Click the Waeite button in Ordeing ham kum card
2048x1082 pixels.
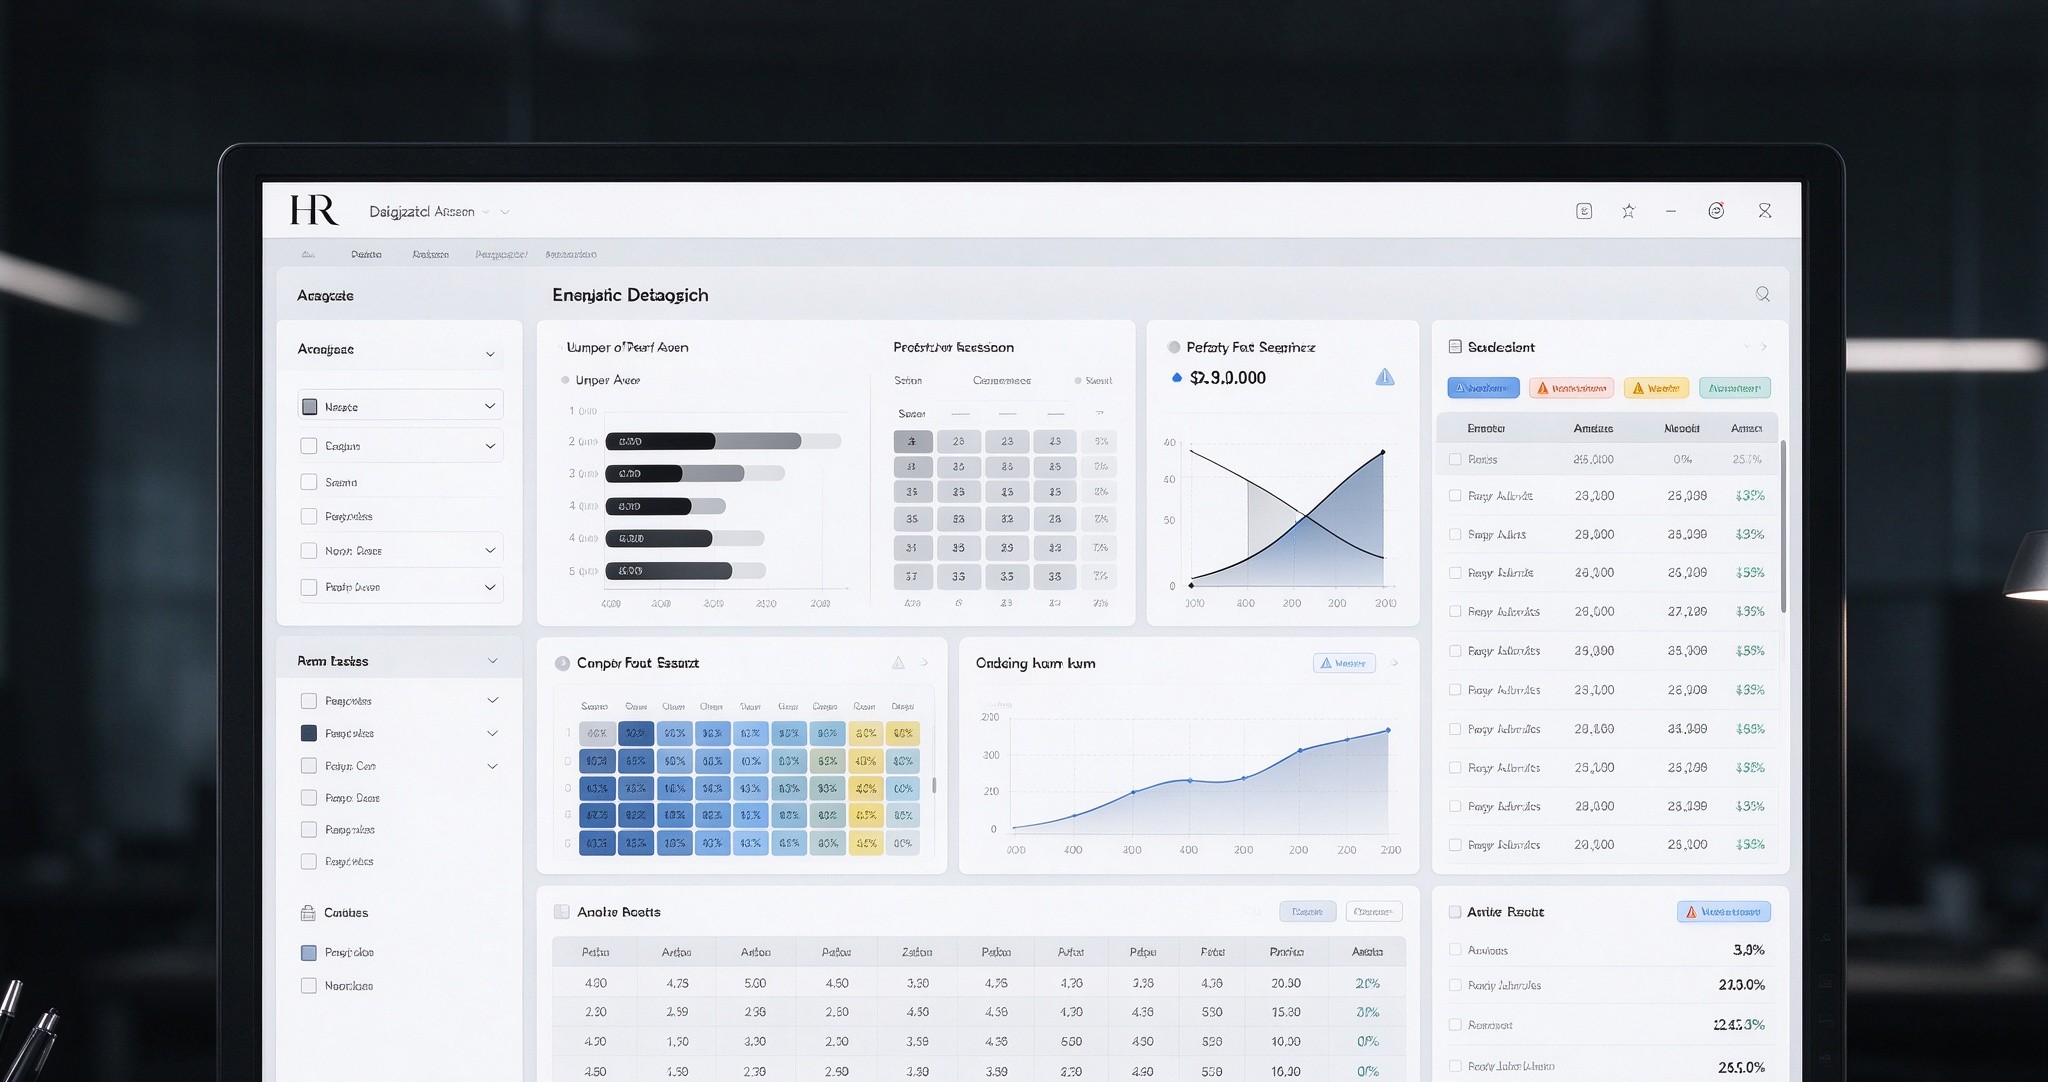coord(1344,663)
